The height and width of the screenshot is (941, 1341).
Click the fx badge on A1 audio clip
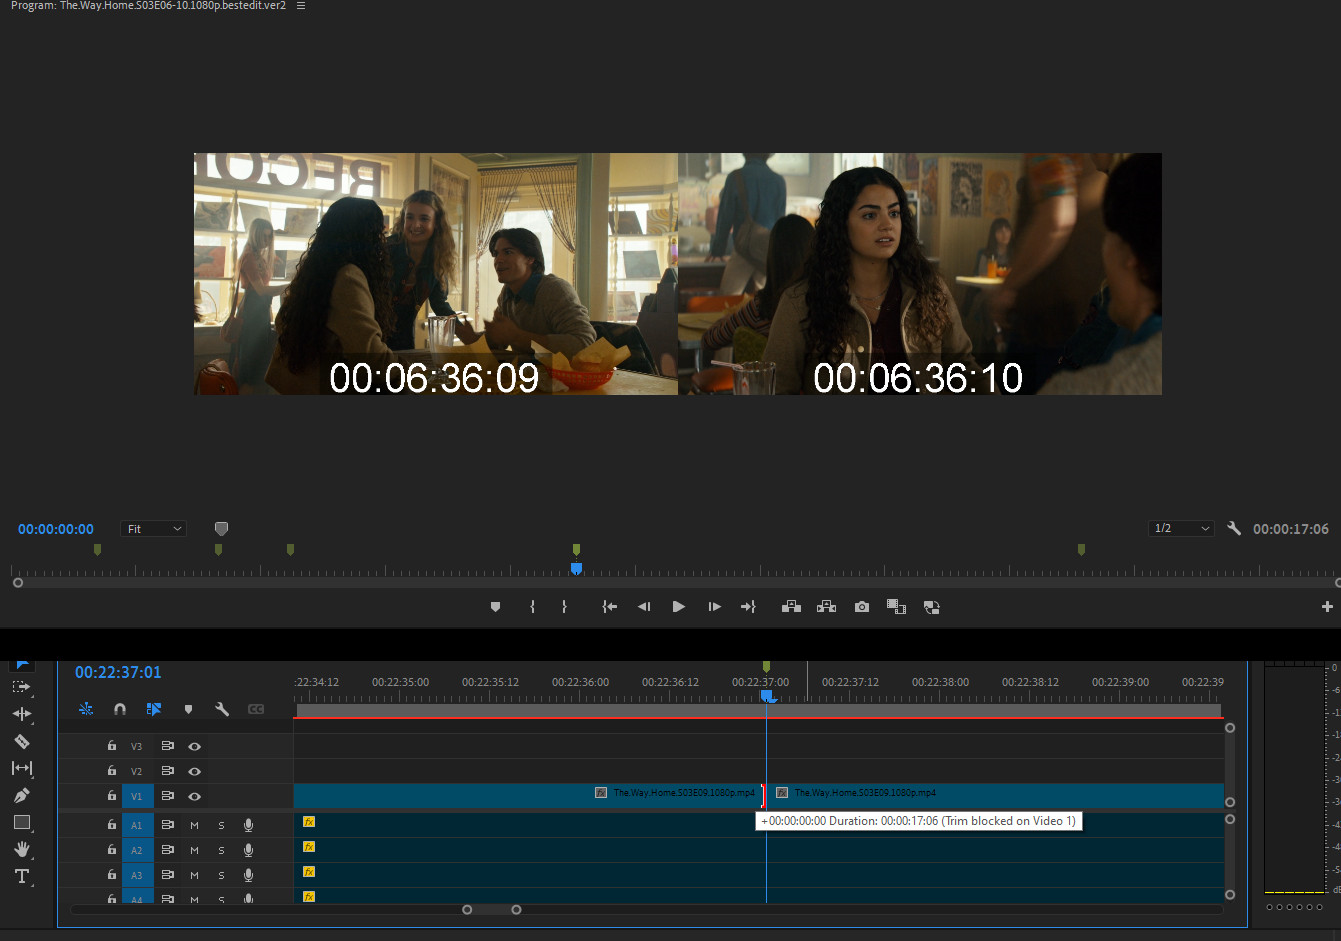[309, 822]
